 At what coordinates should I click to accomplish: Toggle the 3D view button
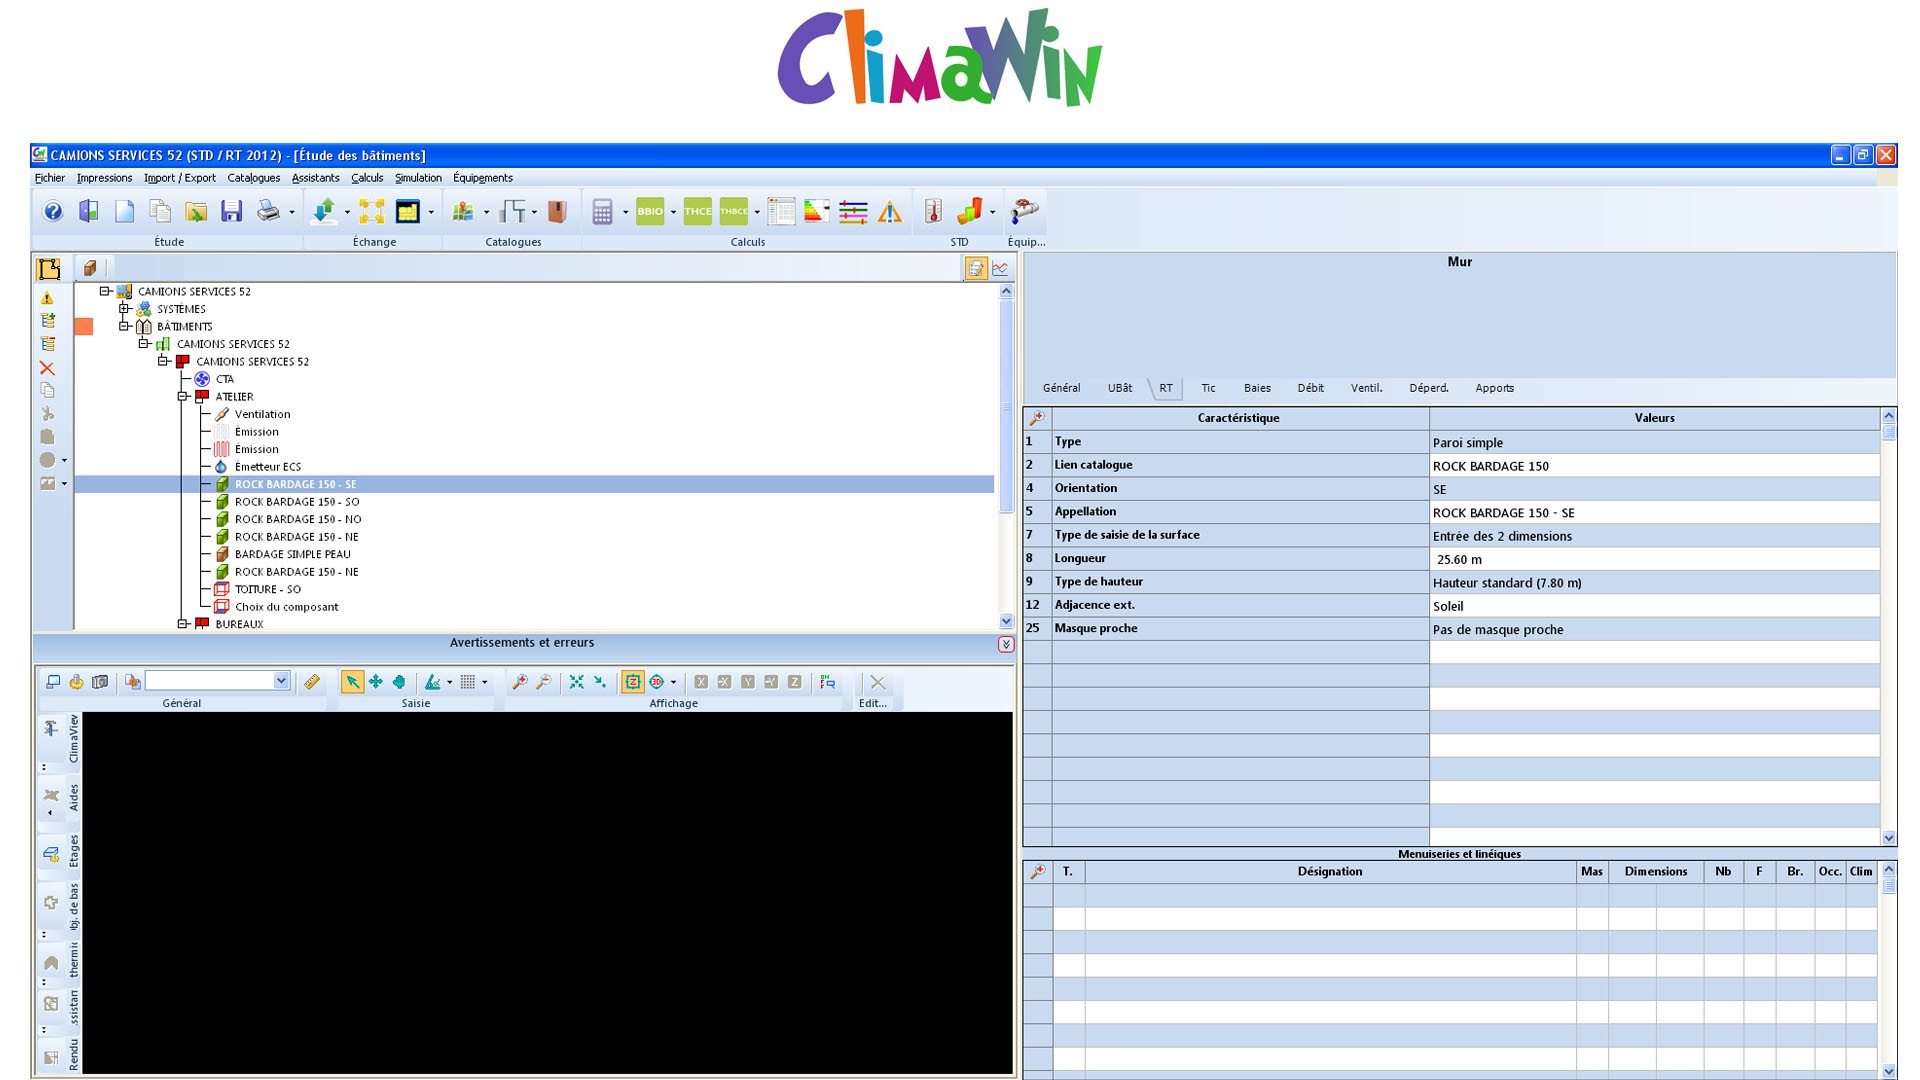tap(657, 682)
